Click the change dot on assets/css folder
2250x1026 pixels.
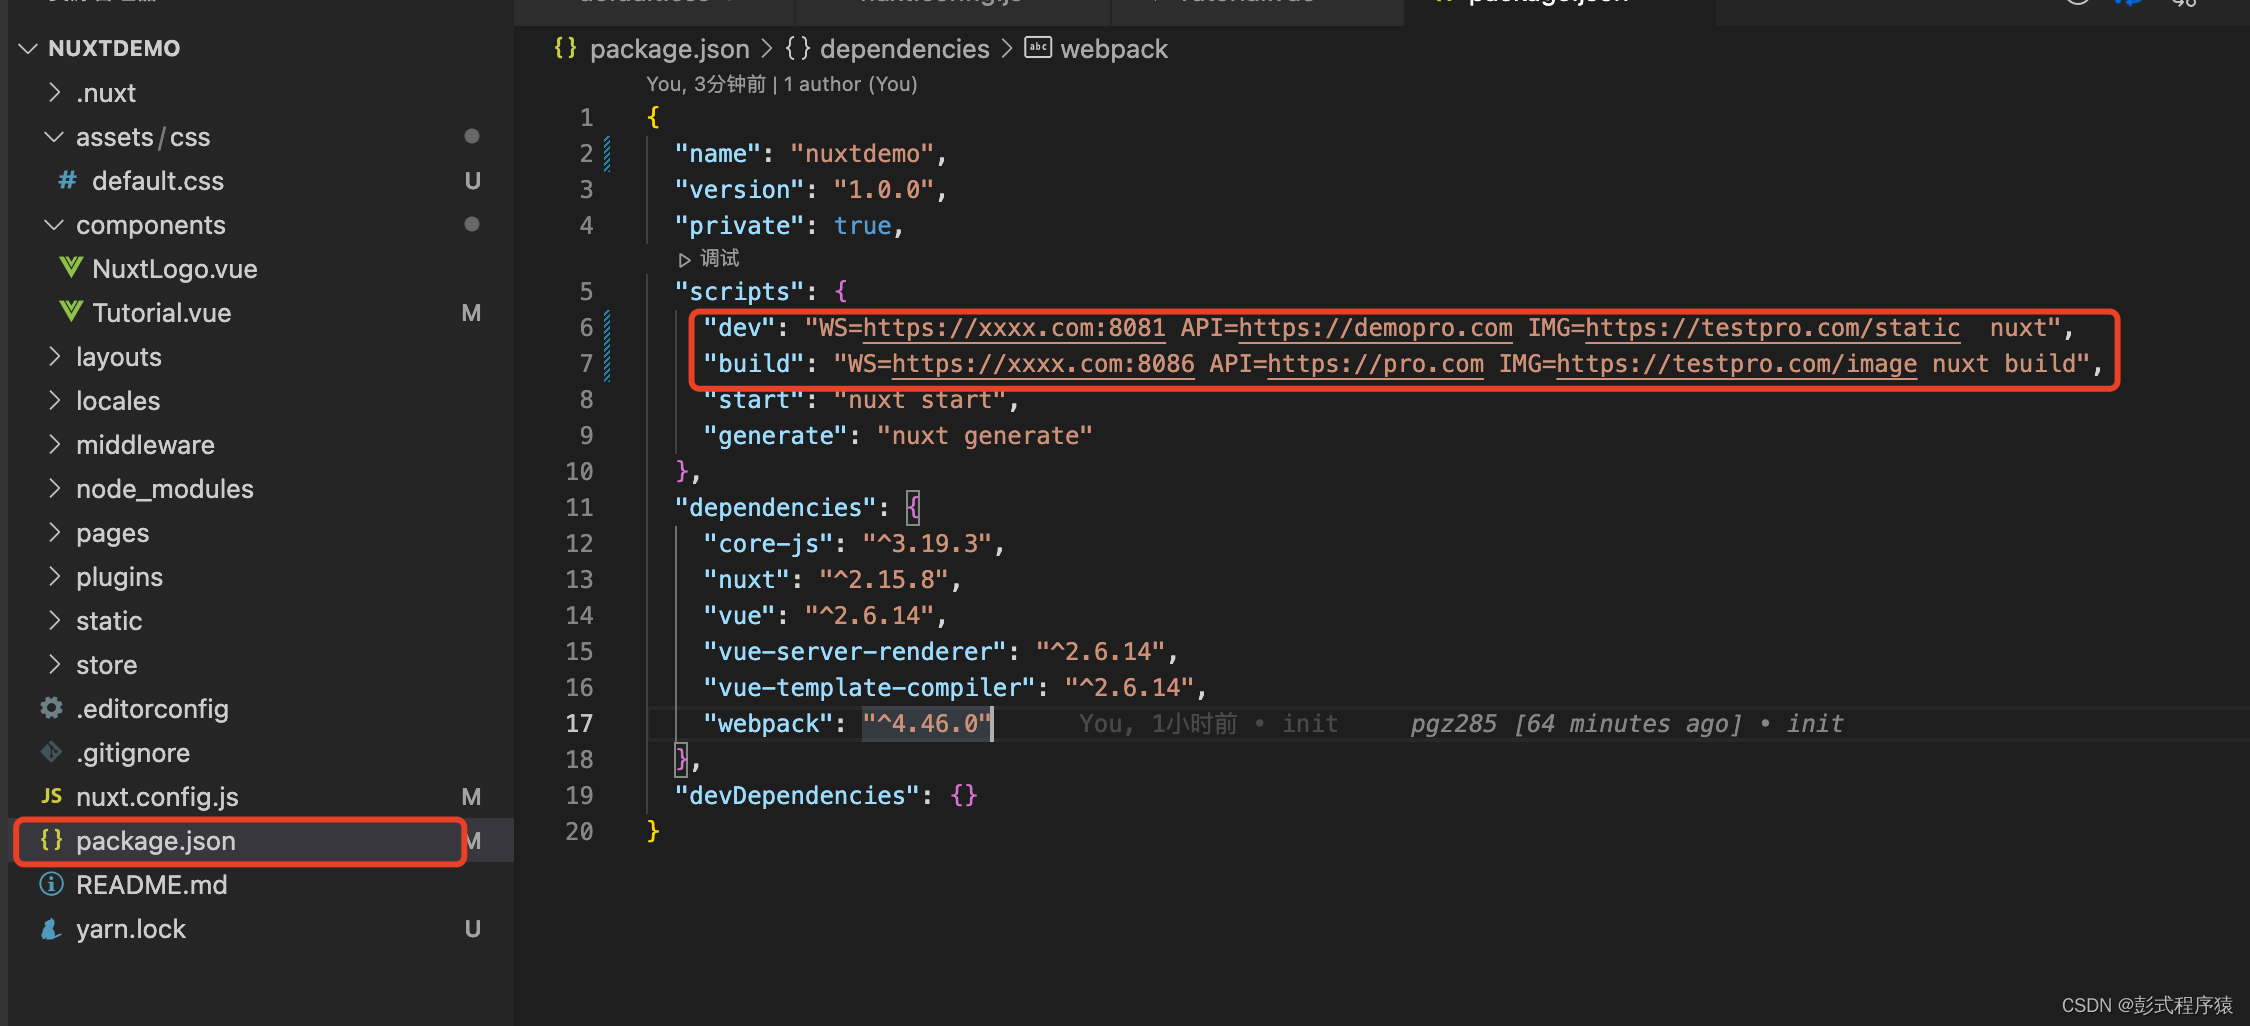[472, 136]
